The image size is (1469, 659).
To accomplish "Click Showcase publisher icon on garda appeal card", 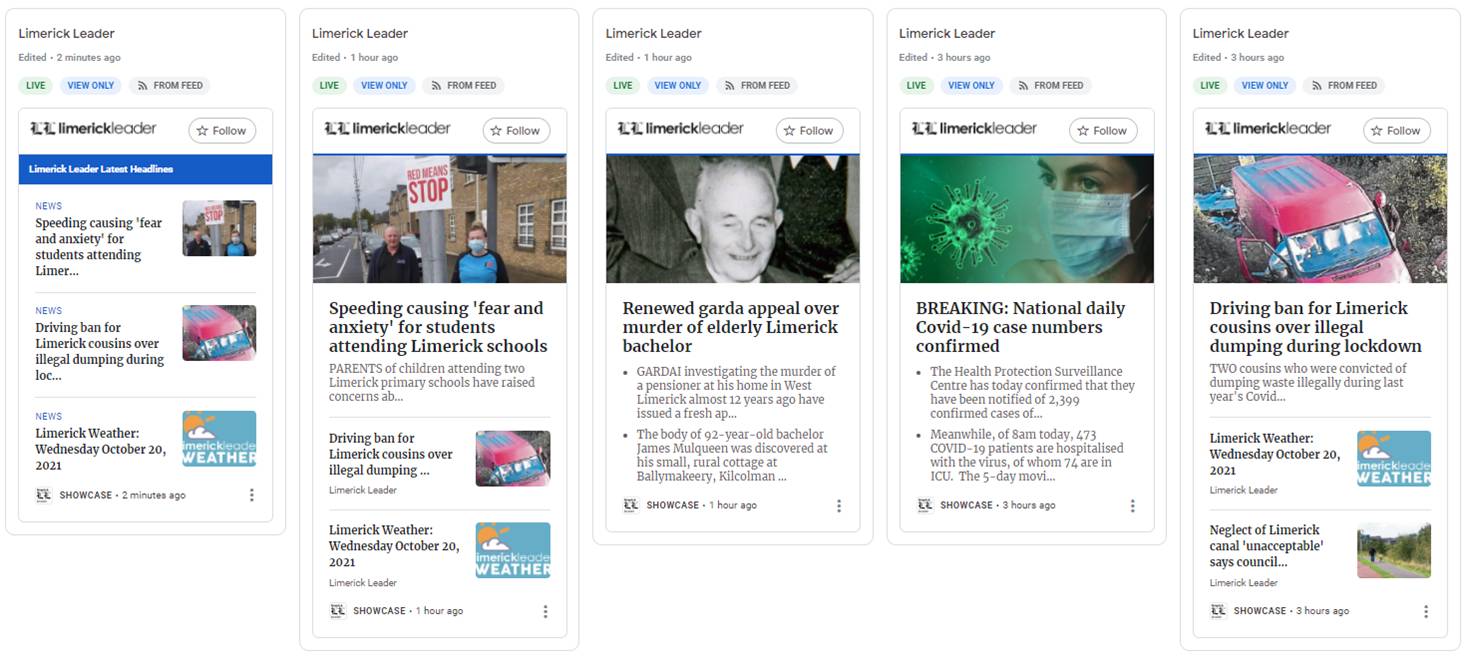I will [630, 505].
